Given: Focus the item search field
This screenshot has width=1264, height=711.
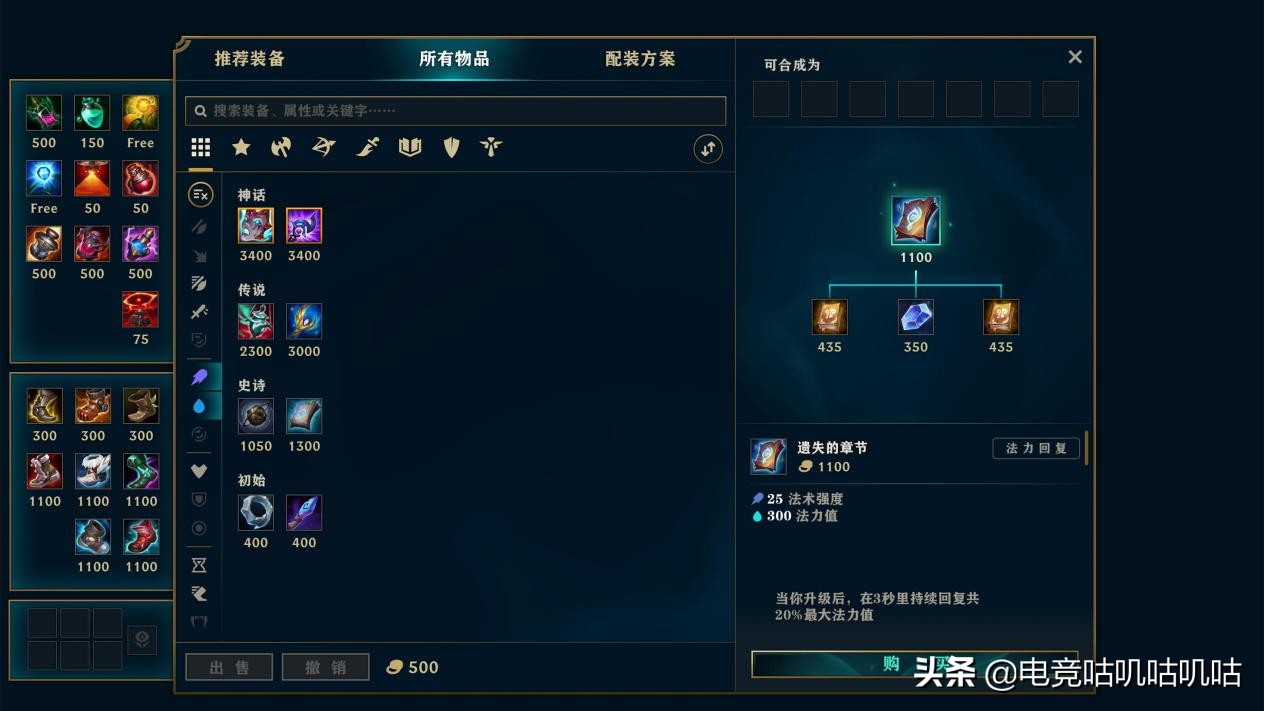Looking at the screenshot, I should click(456, 111).
